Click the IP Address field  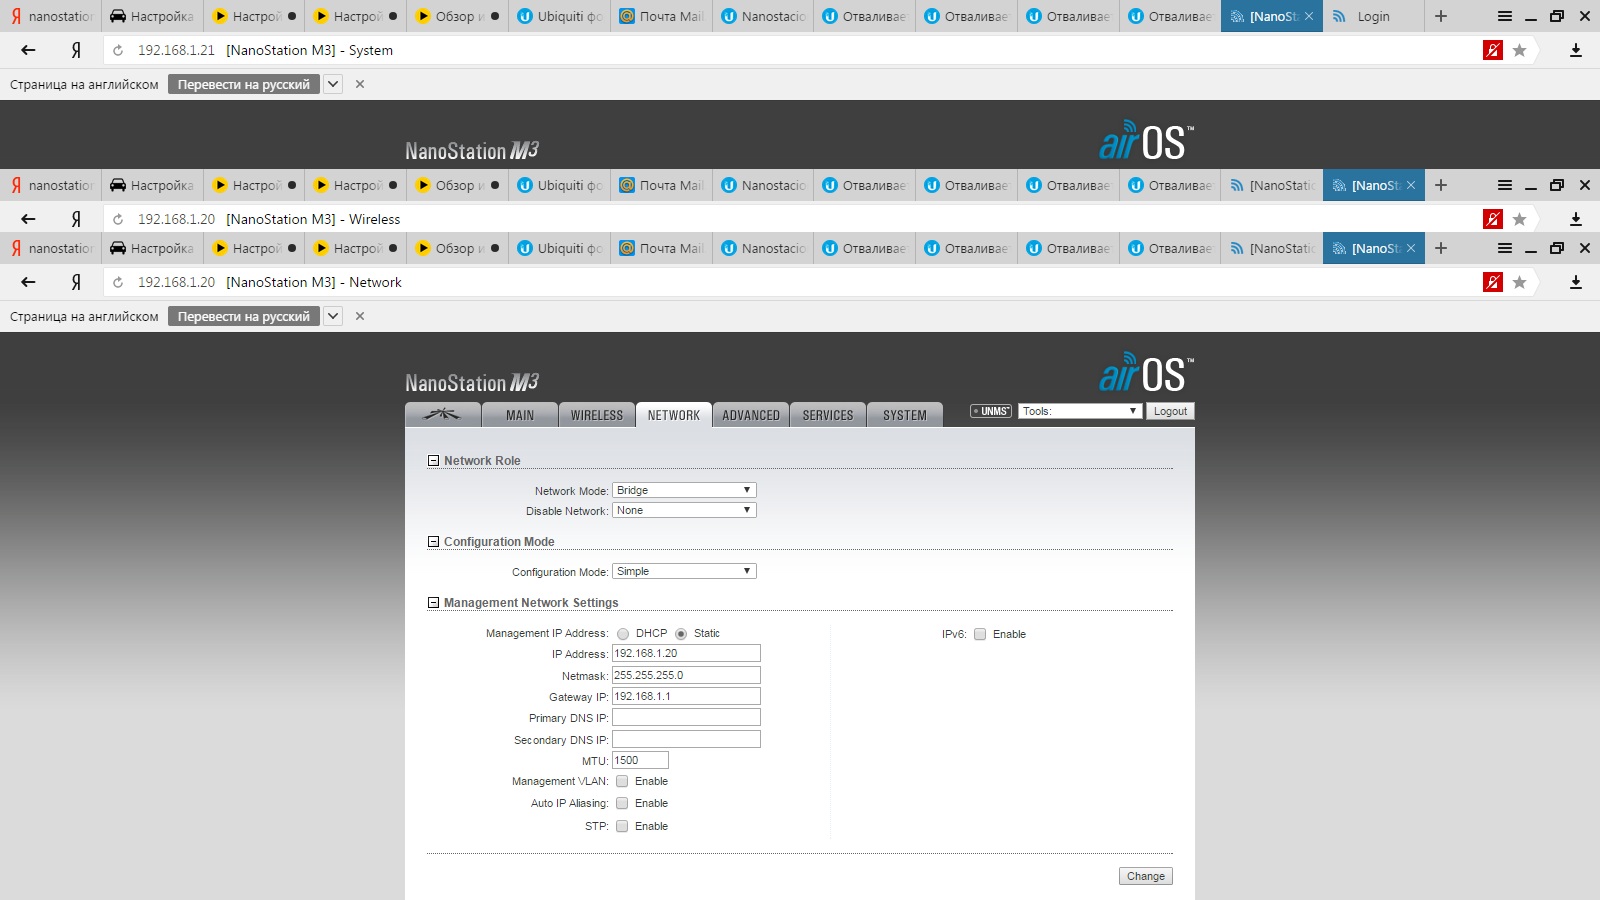coord(686,653)
